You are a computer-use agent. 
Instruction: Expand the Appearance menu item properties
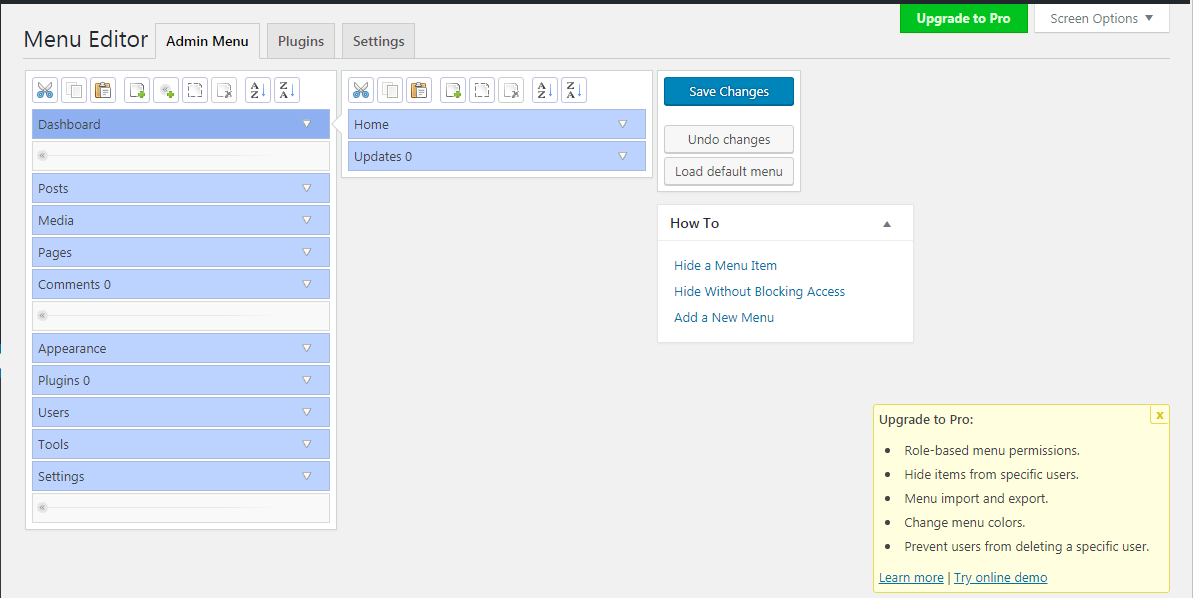[x=307, y=348]
